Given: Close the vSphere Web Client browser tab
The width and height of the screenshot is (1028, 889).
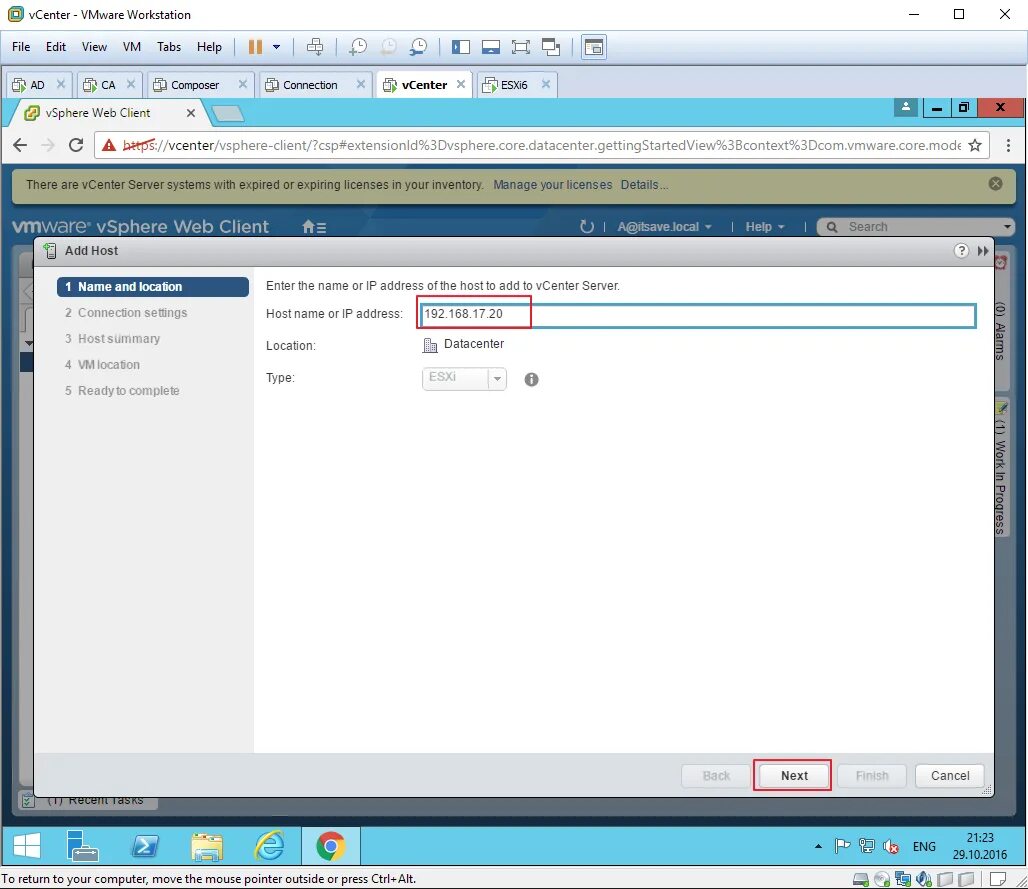Looking at the screenshot, I should tap(191, 113).
